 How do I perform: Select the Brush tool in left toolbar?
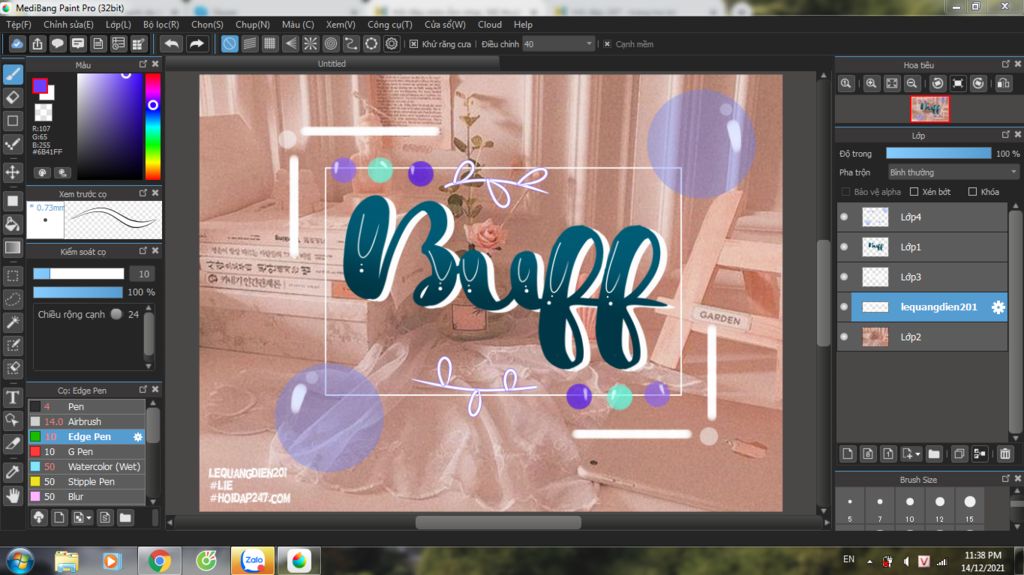[x=13, y=74]
